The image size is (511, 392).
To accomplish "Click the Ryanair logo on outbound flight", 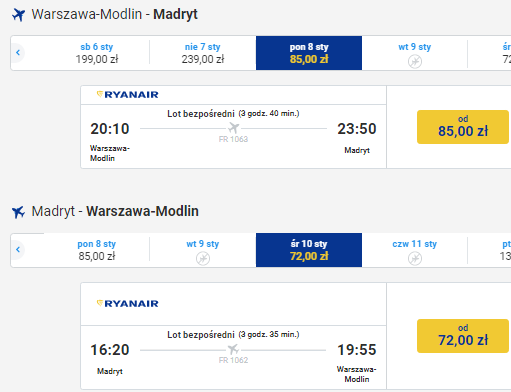I will point(127,95).
